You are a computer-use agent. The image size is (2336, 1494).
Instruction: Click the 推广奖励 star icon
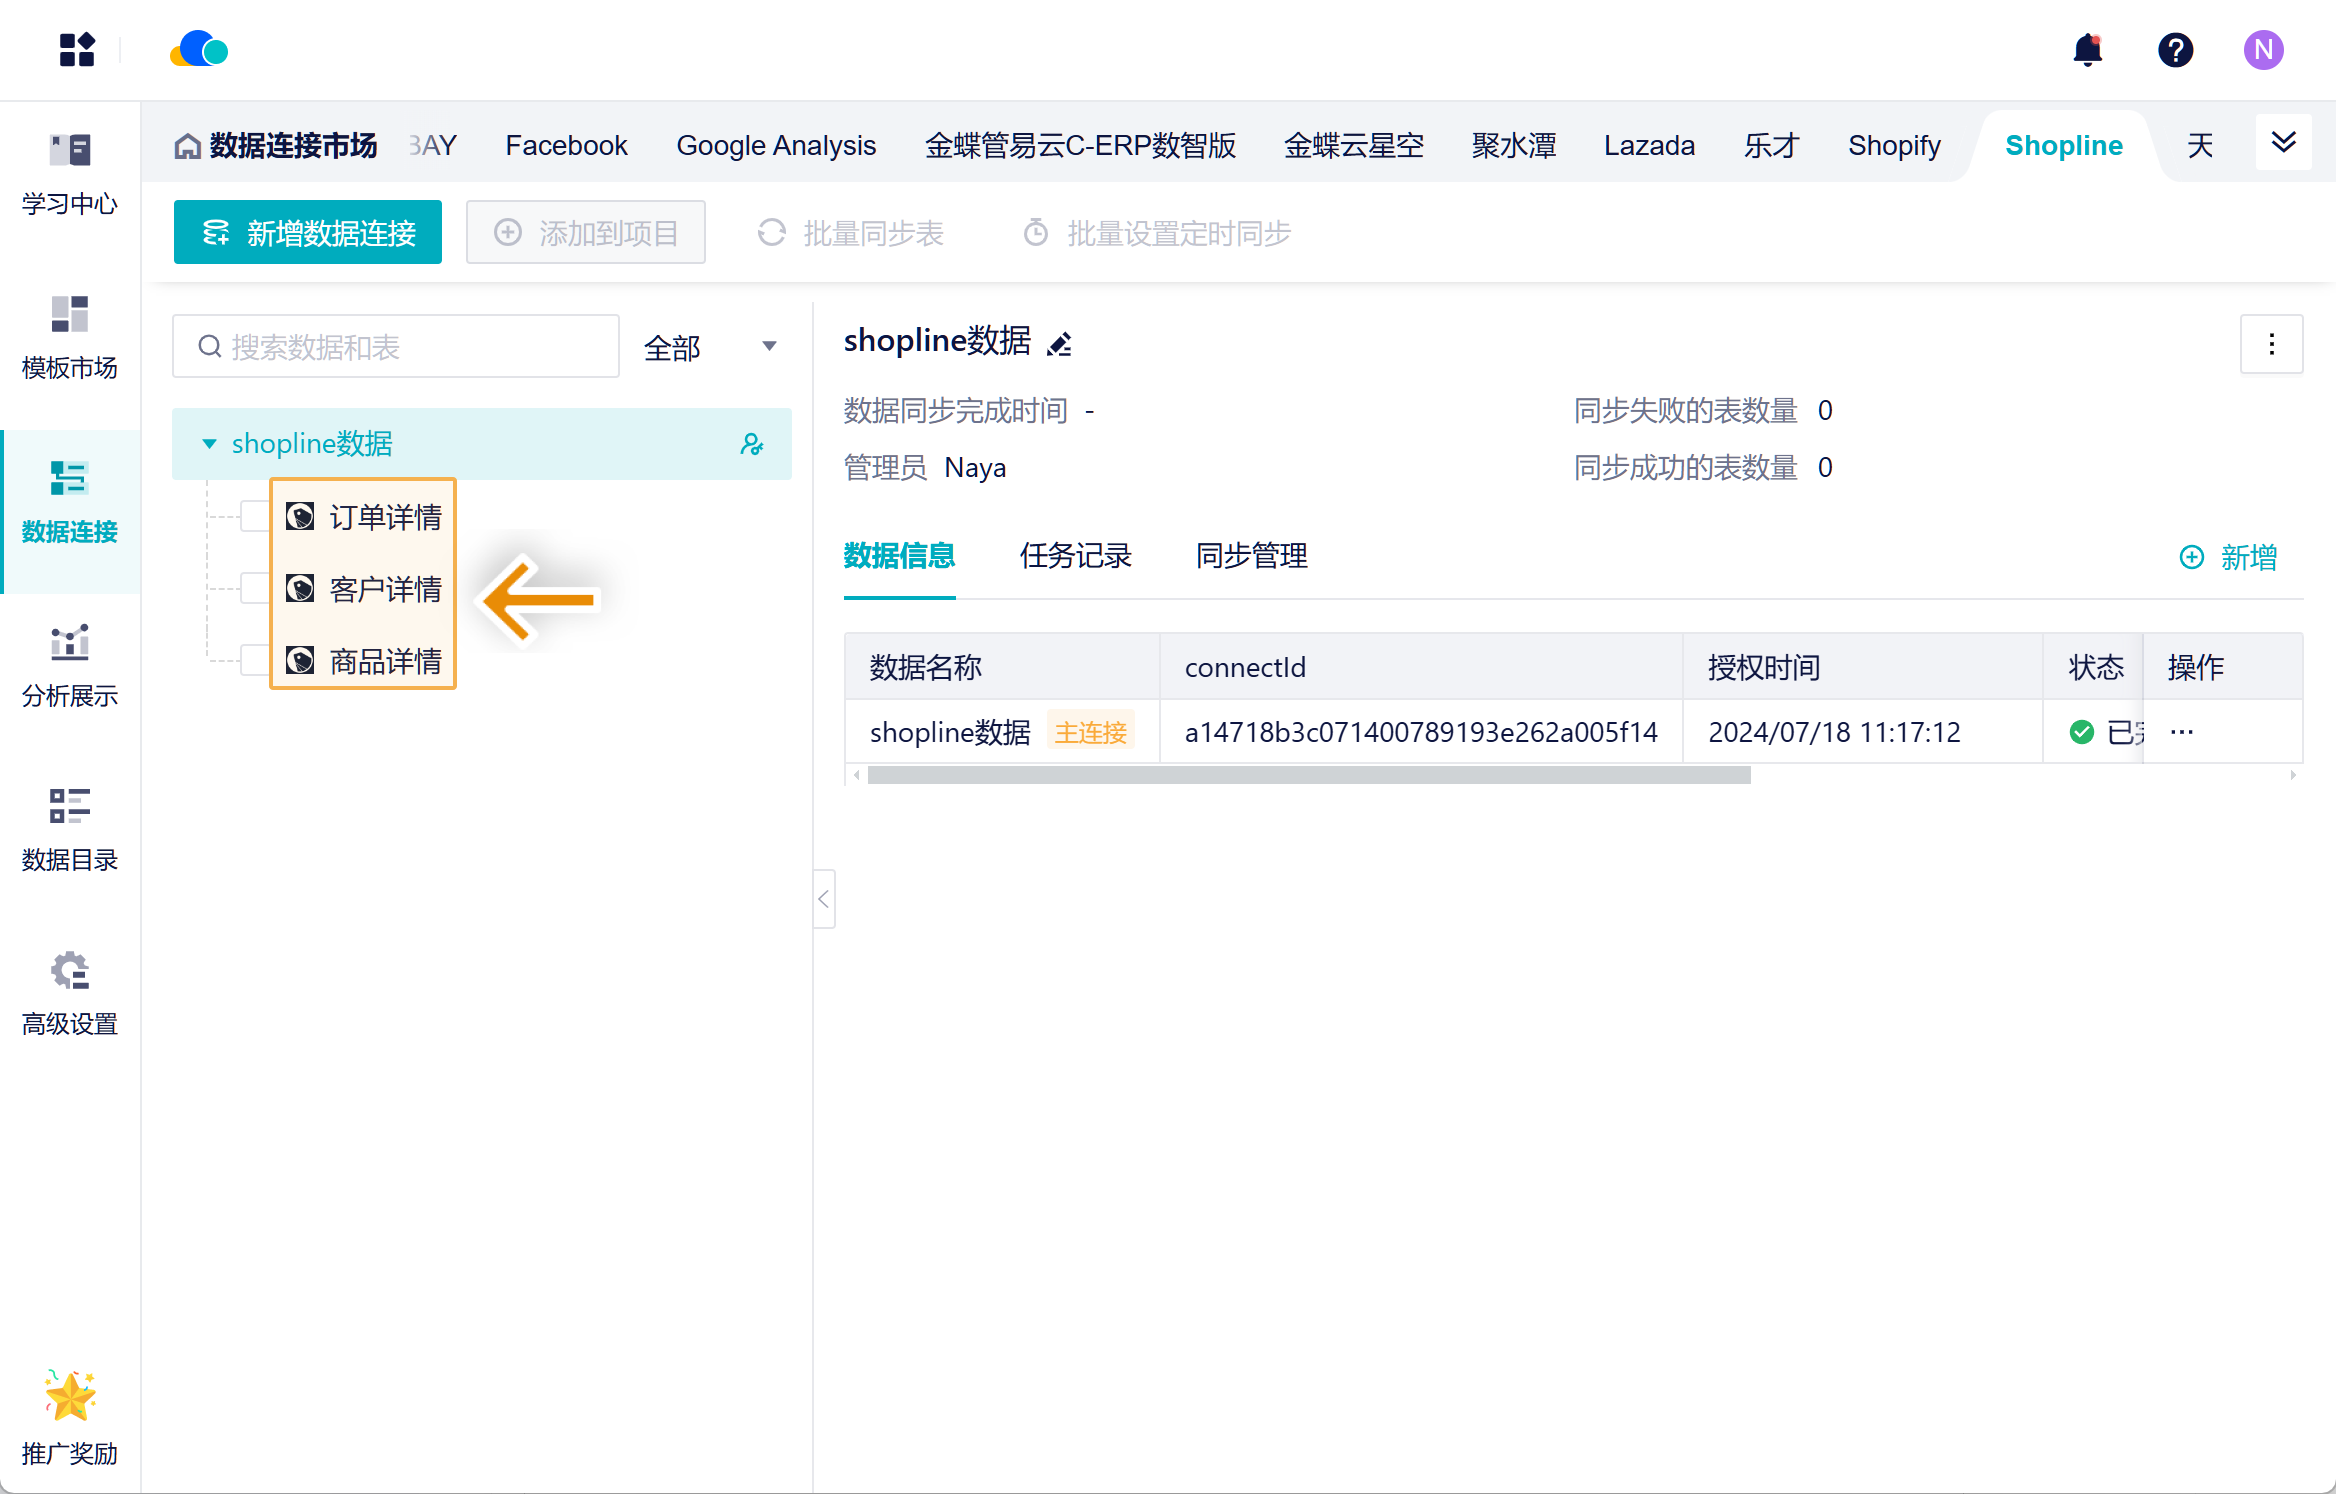(70, 1396)
